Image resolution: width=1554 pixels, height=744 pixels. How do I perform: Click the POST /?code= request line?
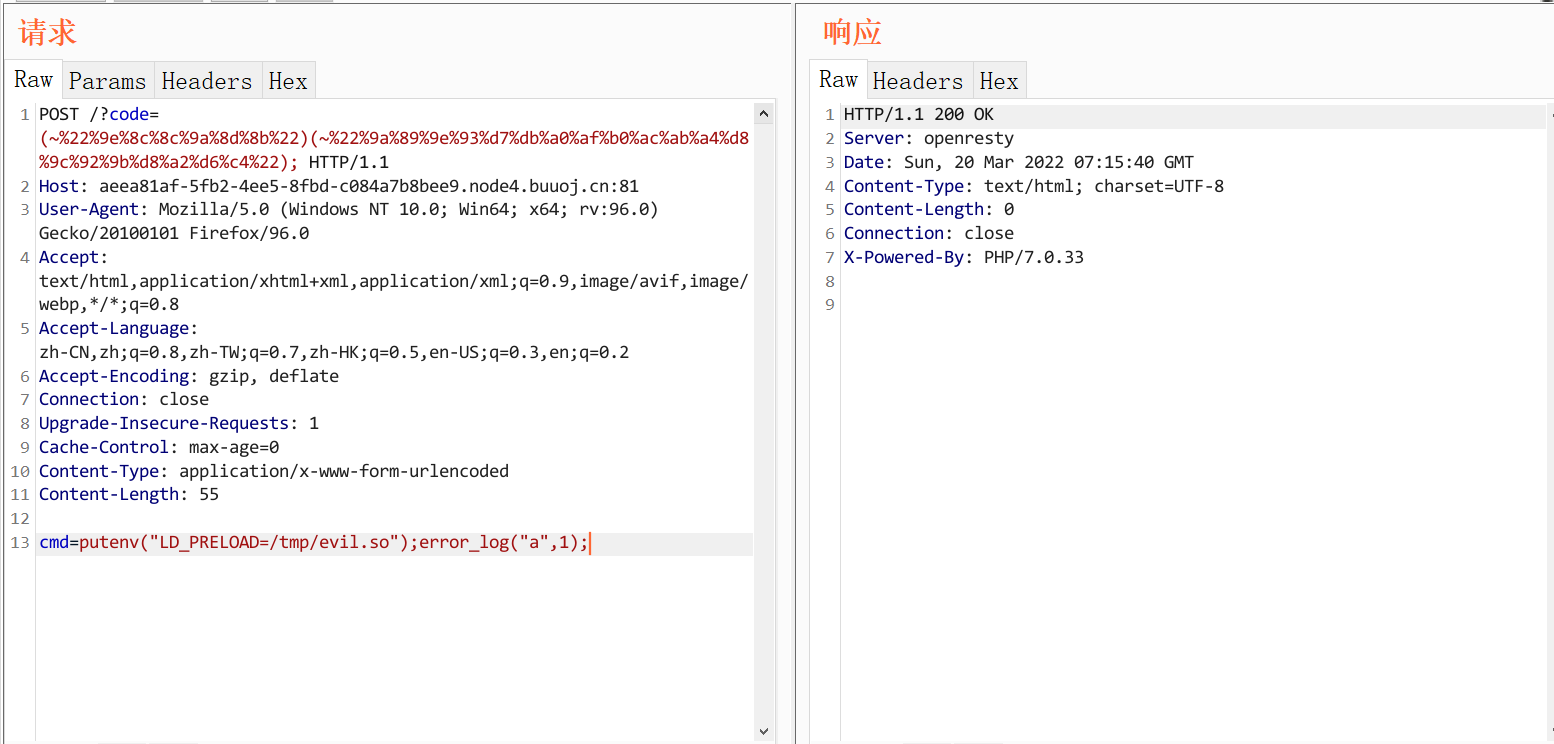99,115
